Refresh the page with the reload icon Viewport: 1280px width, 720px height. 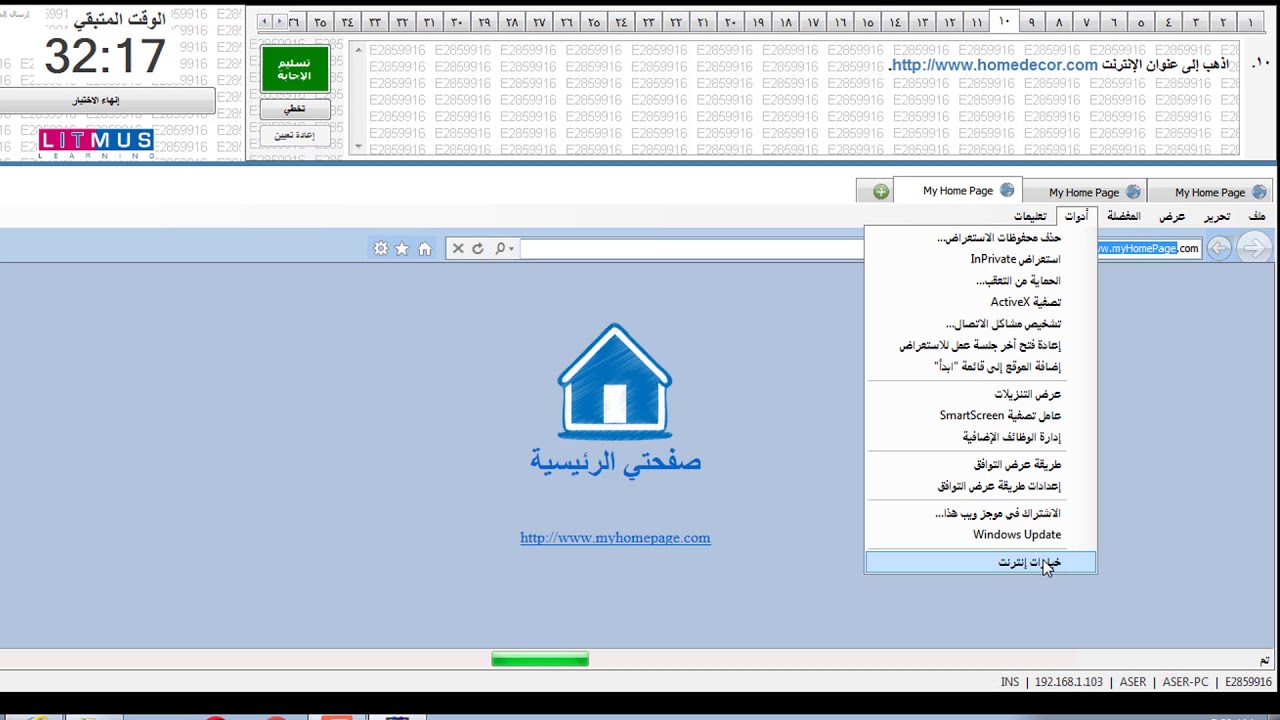[478, 249]
